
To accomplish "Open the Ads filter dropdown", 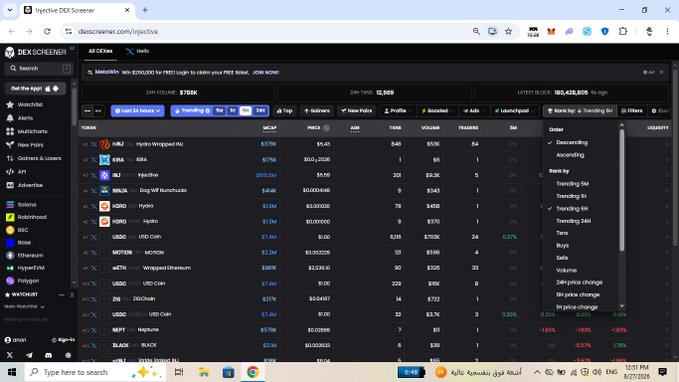I will (473, 111).
